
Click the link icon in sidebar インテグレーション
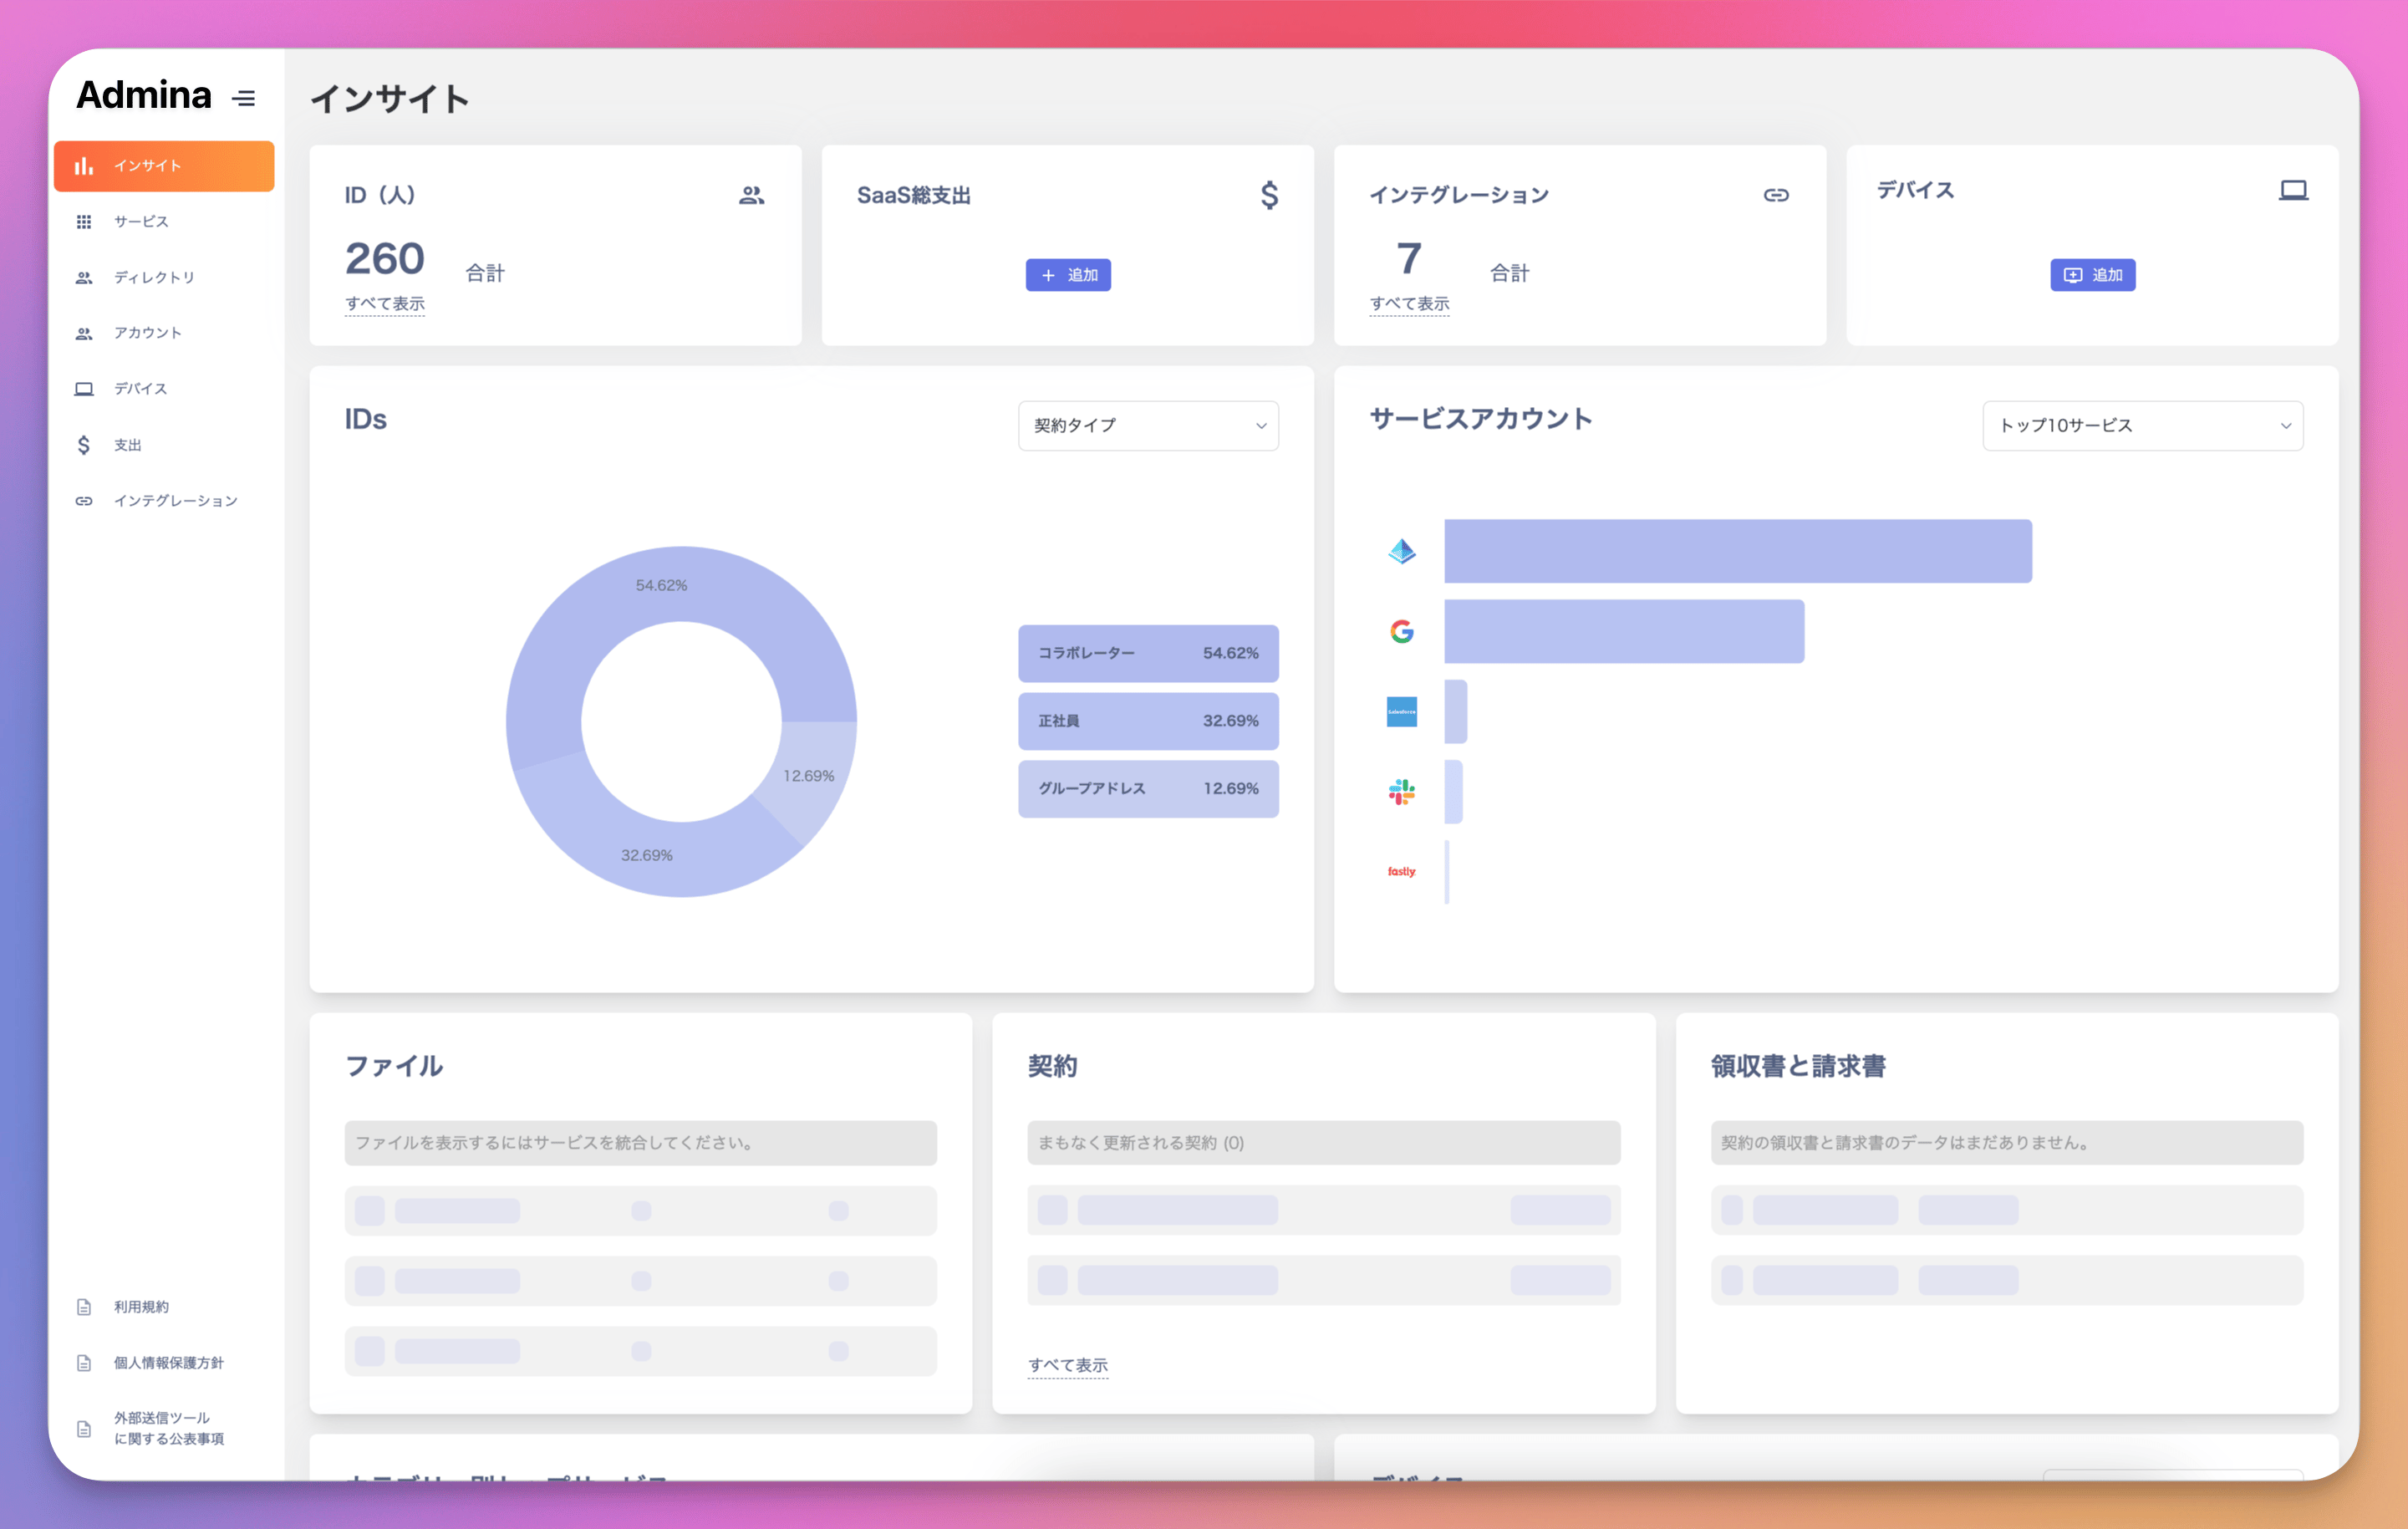(84, 501)
